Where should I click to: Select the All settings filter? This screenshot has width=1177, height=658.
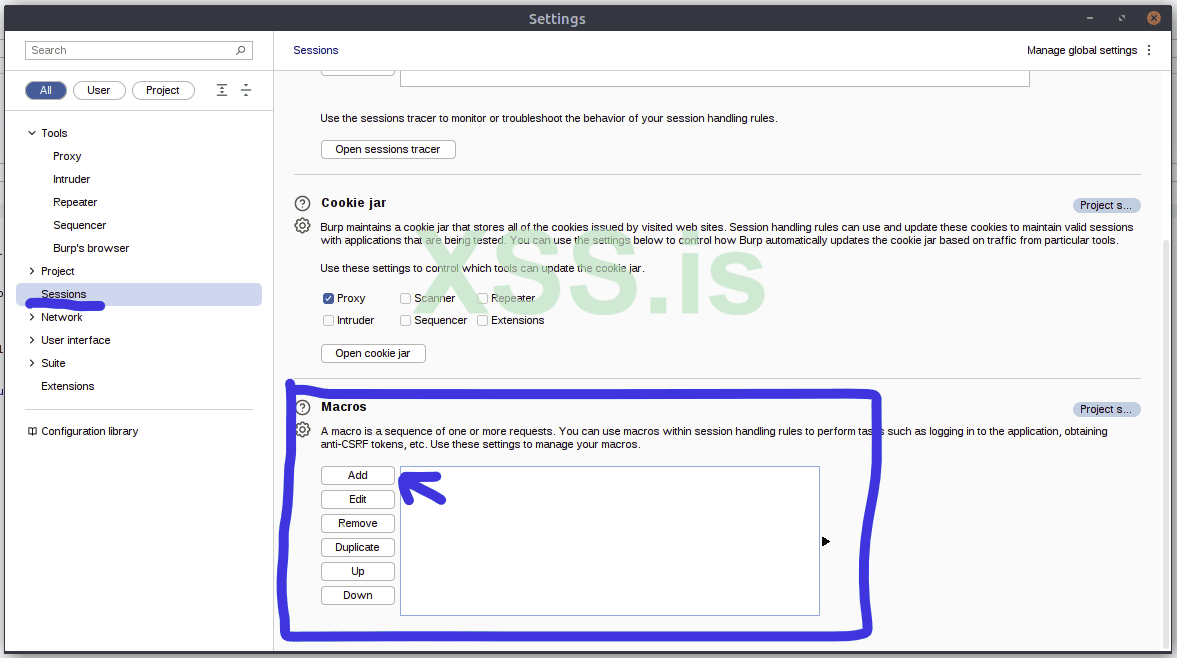46,90
